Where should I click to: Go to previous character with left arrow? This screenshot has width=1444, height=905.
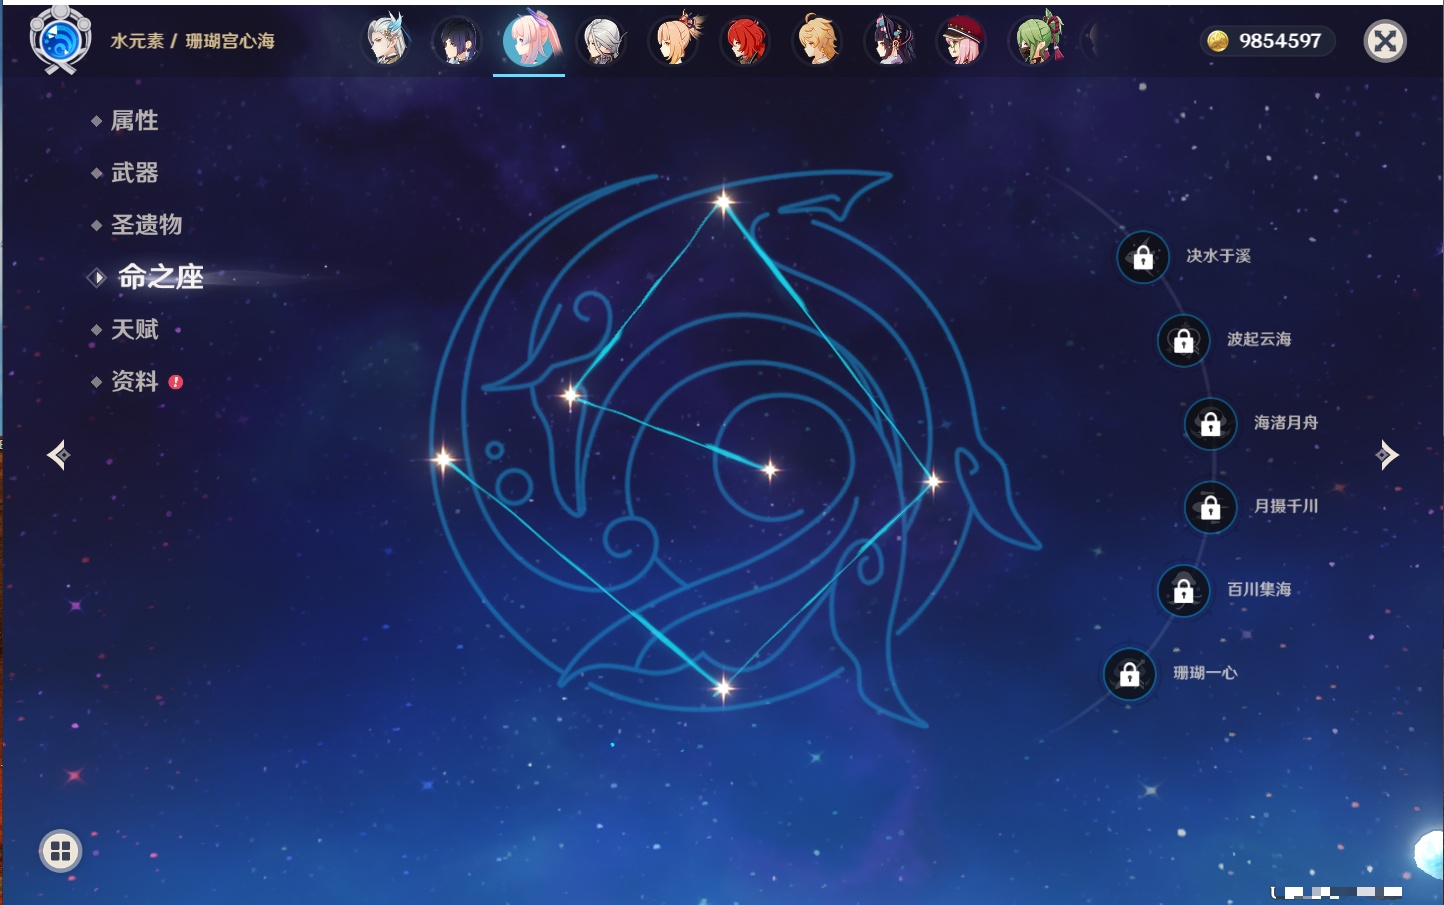58,455
